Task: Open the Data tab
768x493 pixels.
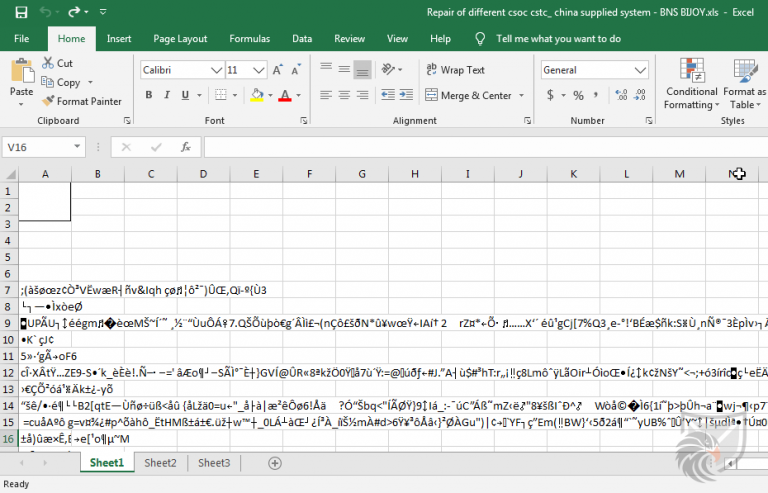Action: [302, 39]
